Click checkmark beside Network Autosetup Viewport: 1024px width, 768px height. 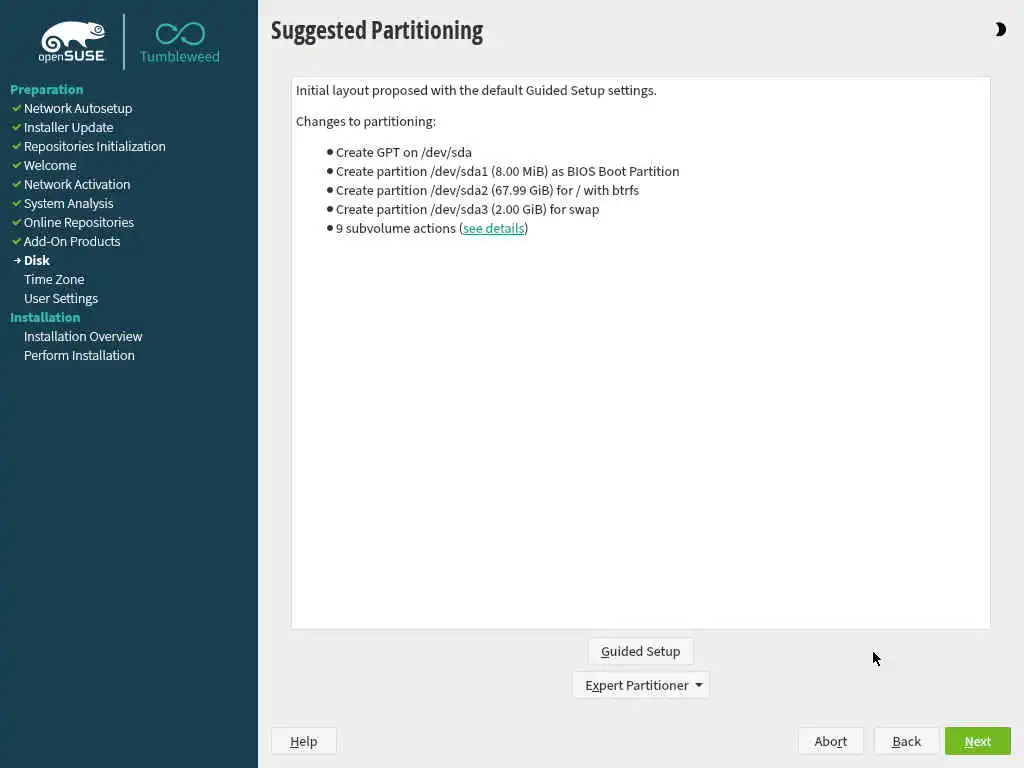pyautogui.click(x=16, y=108)
